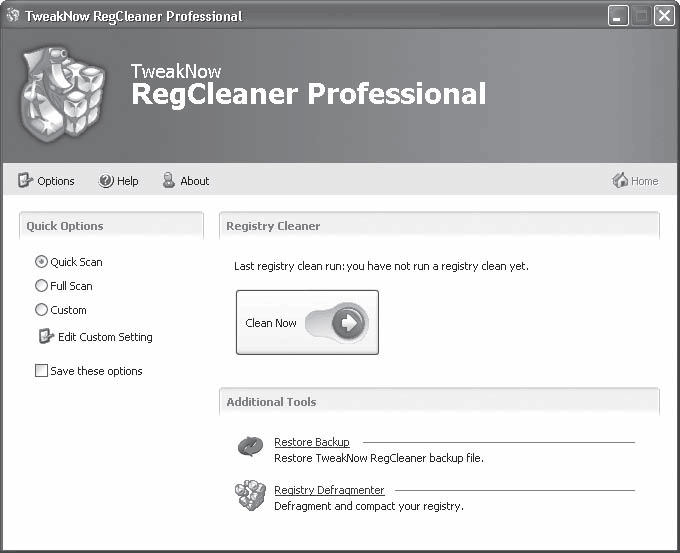Image resolution: width=680 pixels, height=553 pixels.
Task: Click the Help question mark icon
Action: click(x=106, y=180)
